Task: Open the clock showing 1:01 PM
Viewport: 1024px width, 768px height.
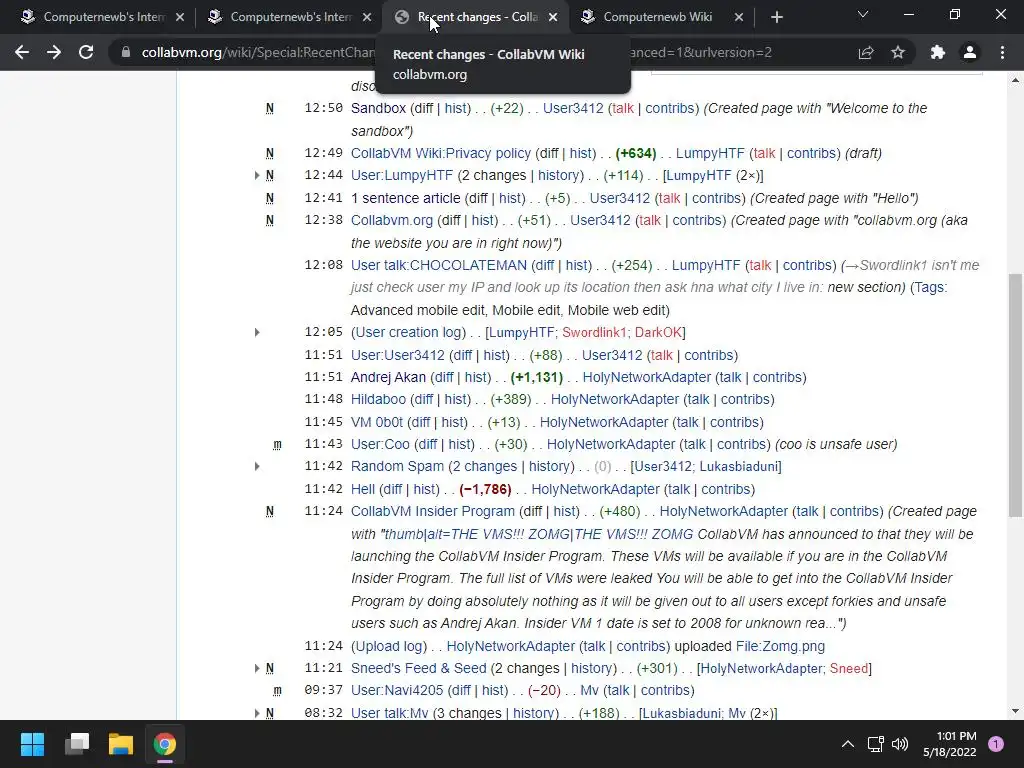Action: tap(950, 744)
